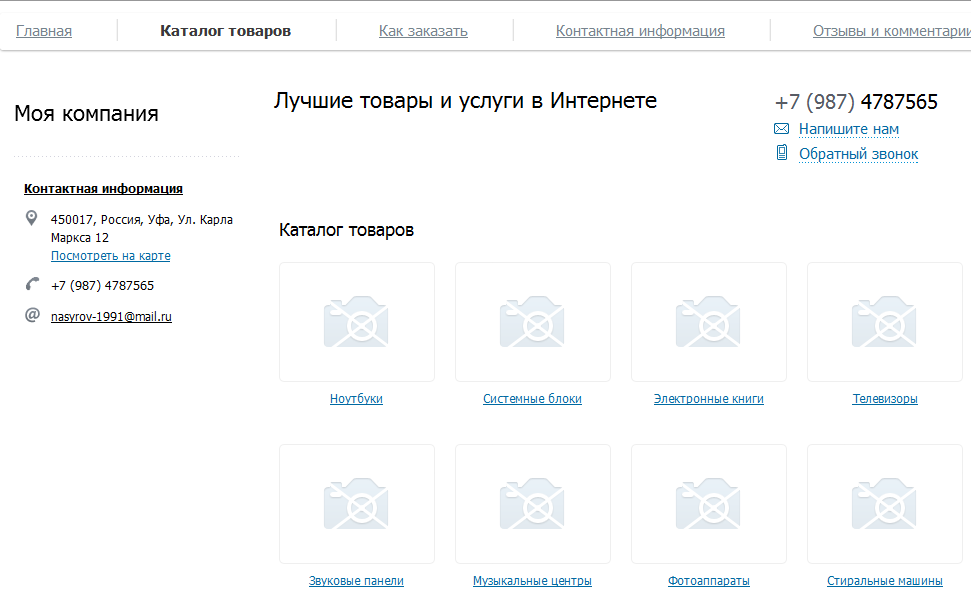Open the Музыкальные центры category link
The height and width of the screenshot is (610, 973).
pos(532,581)
